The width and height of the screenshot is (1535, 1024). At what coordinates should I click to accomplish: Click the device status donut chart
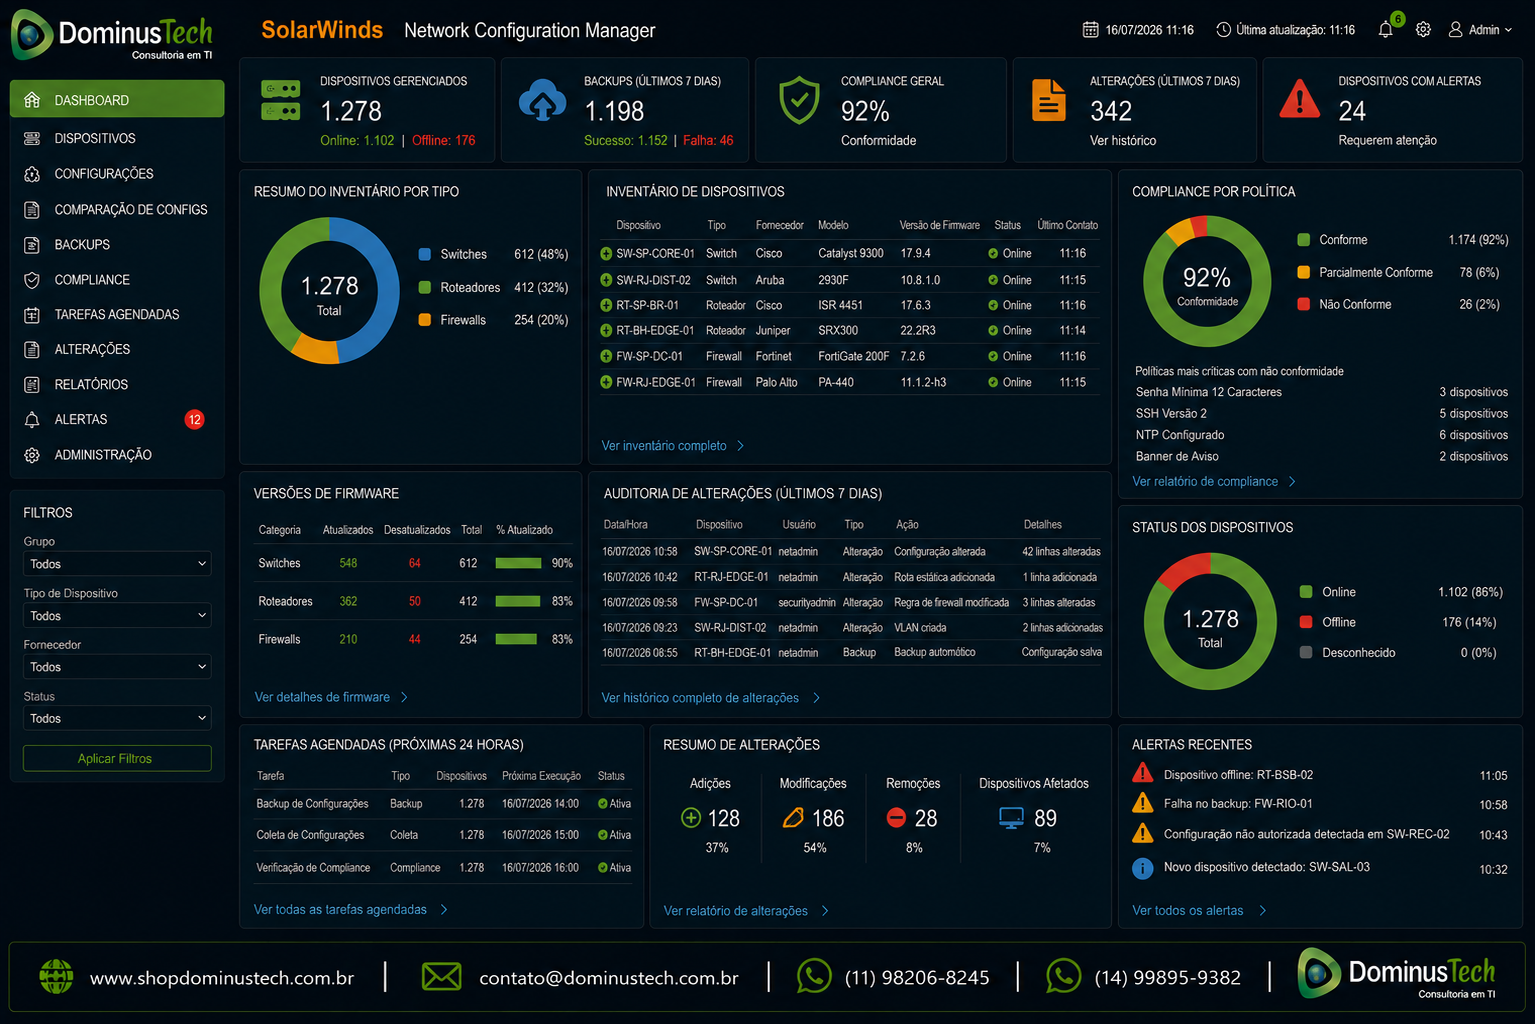click(1210, 621)
